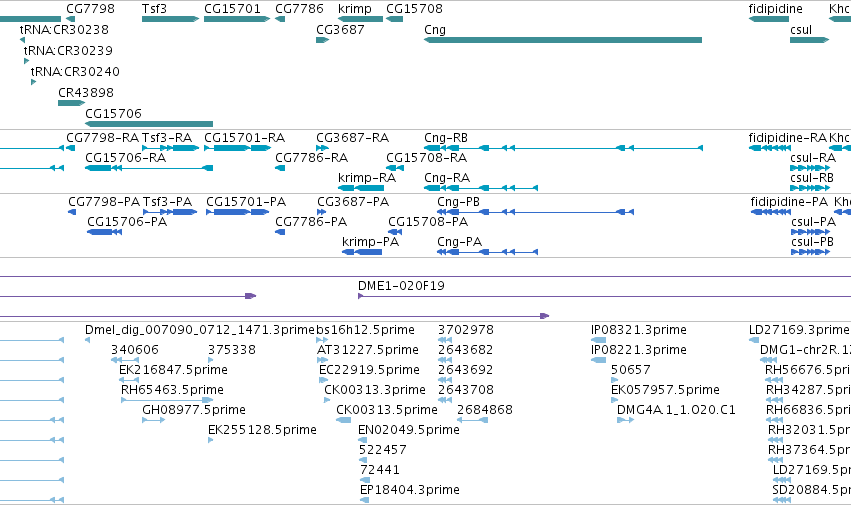Select the csul-RB transcript label
851x505 pixels.
812,178
